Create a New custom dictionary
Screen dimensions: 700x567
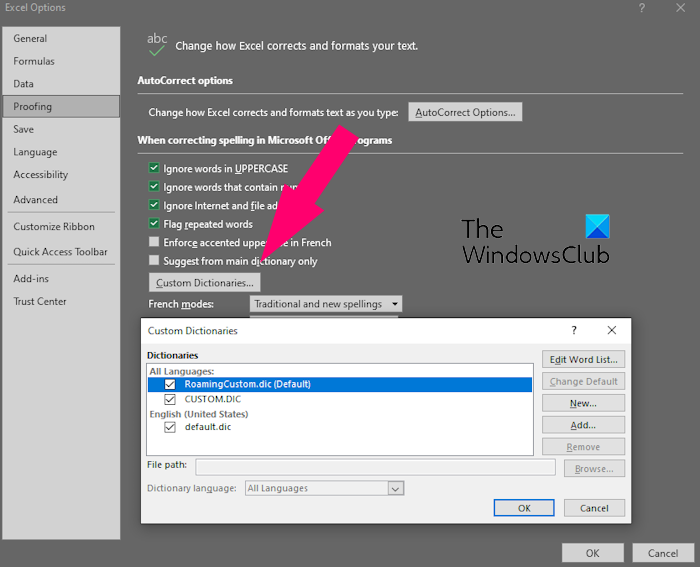point(583,403)
